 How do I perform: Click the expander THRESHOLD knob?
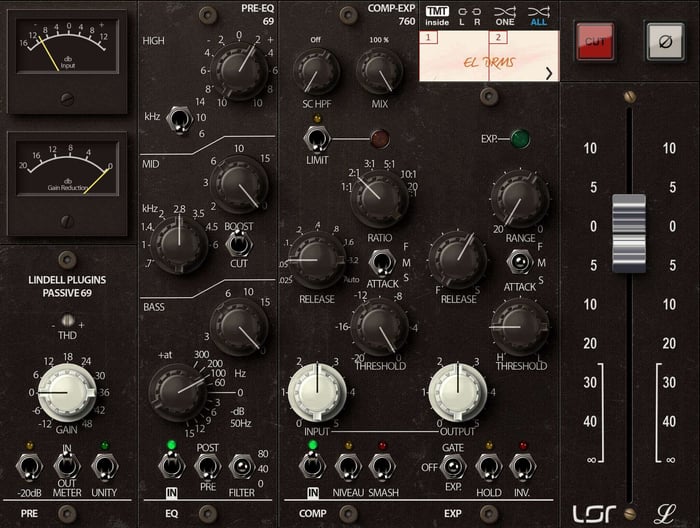pos(520,327)
